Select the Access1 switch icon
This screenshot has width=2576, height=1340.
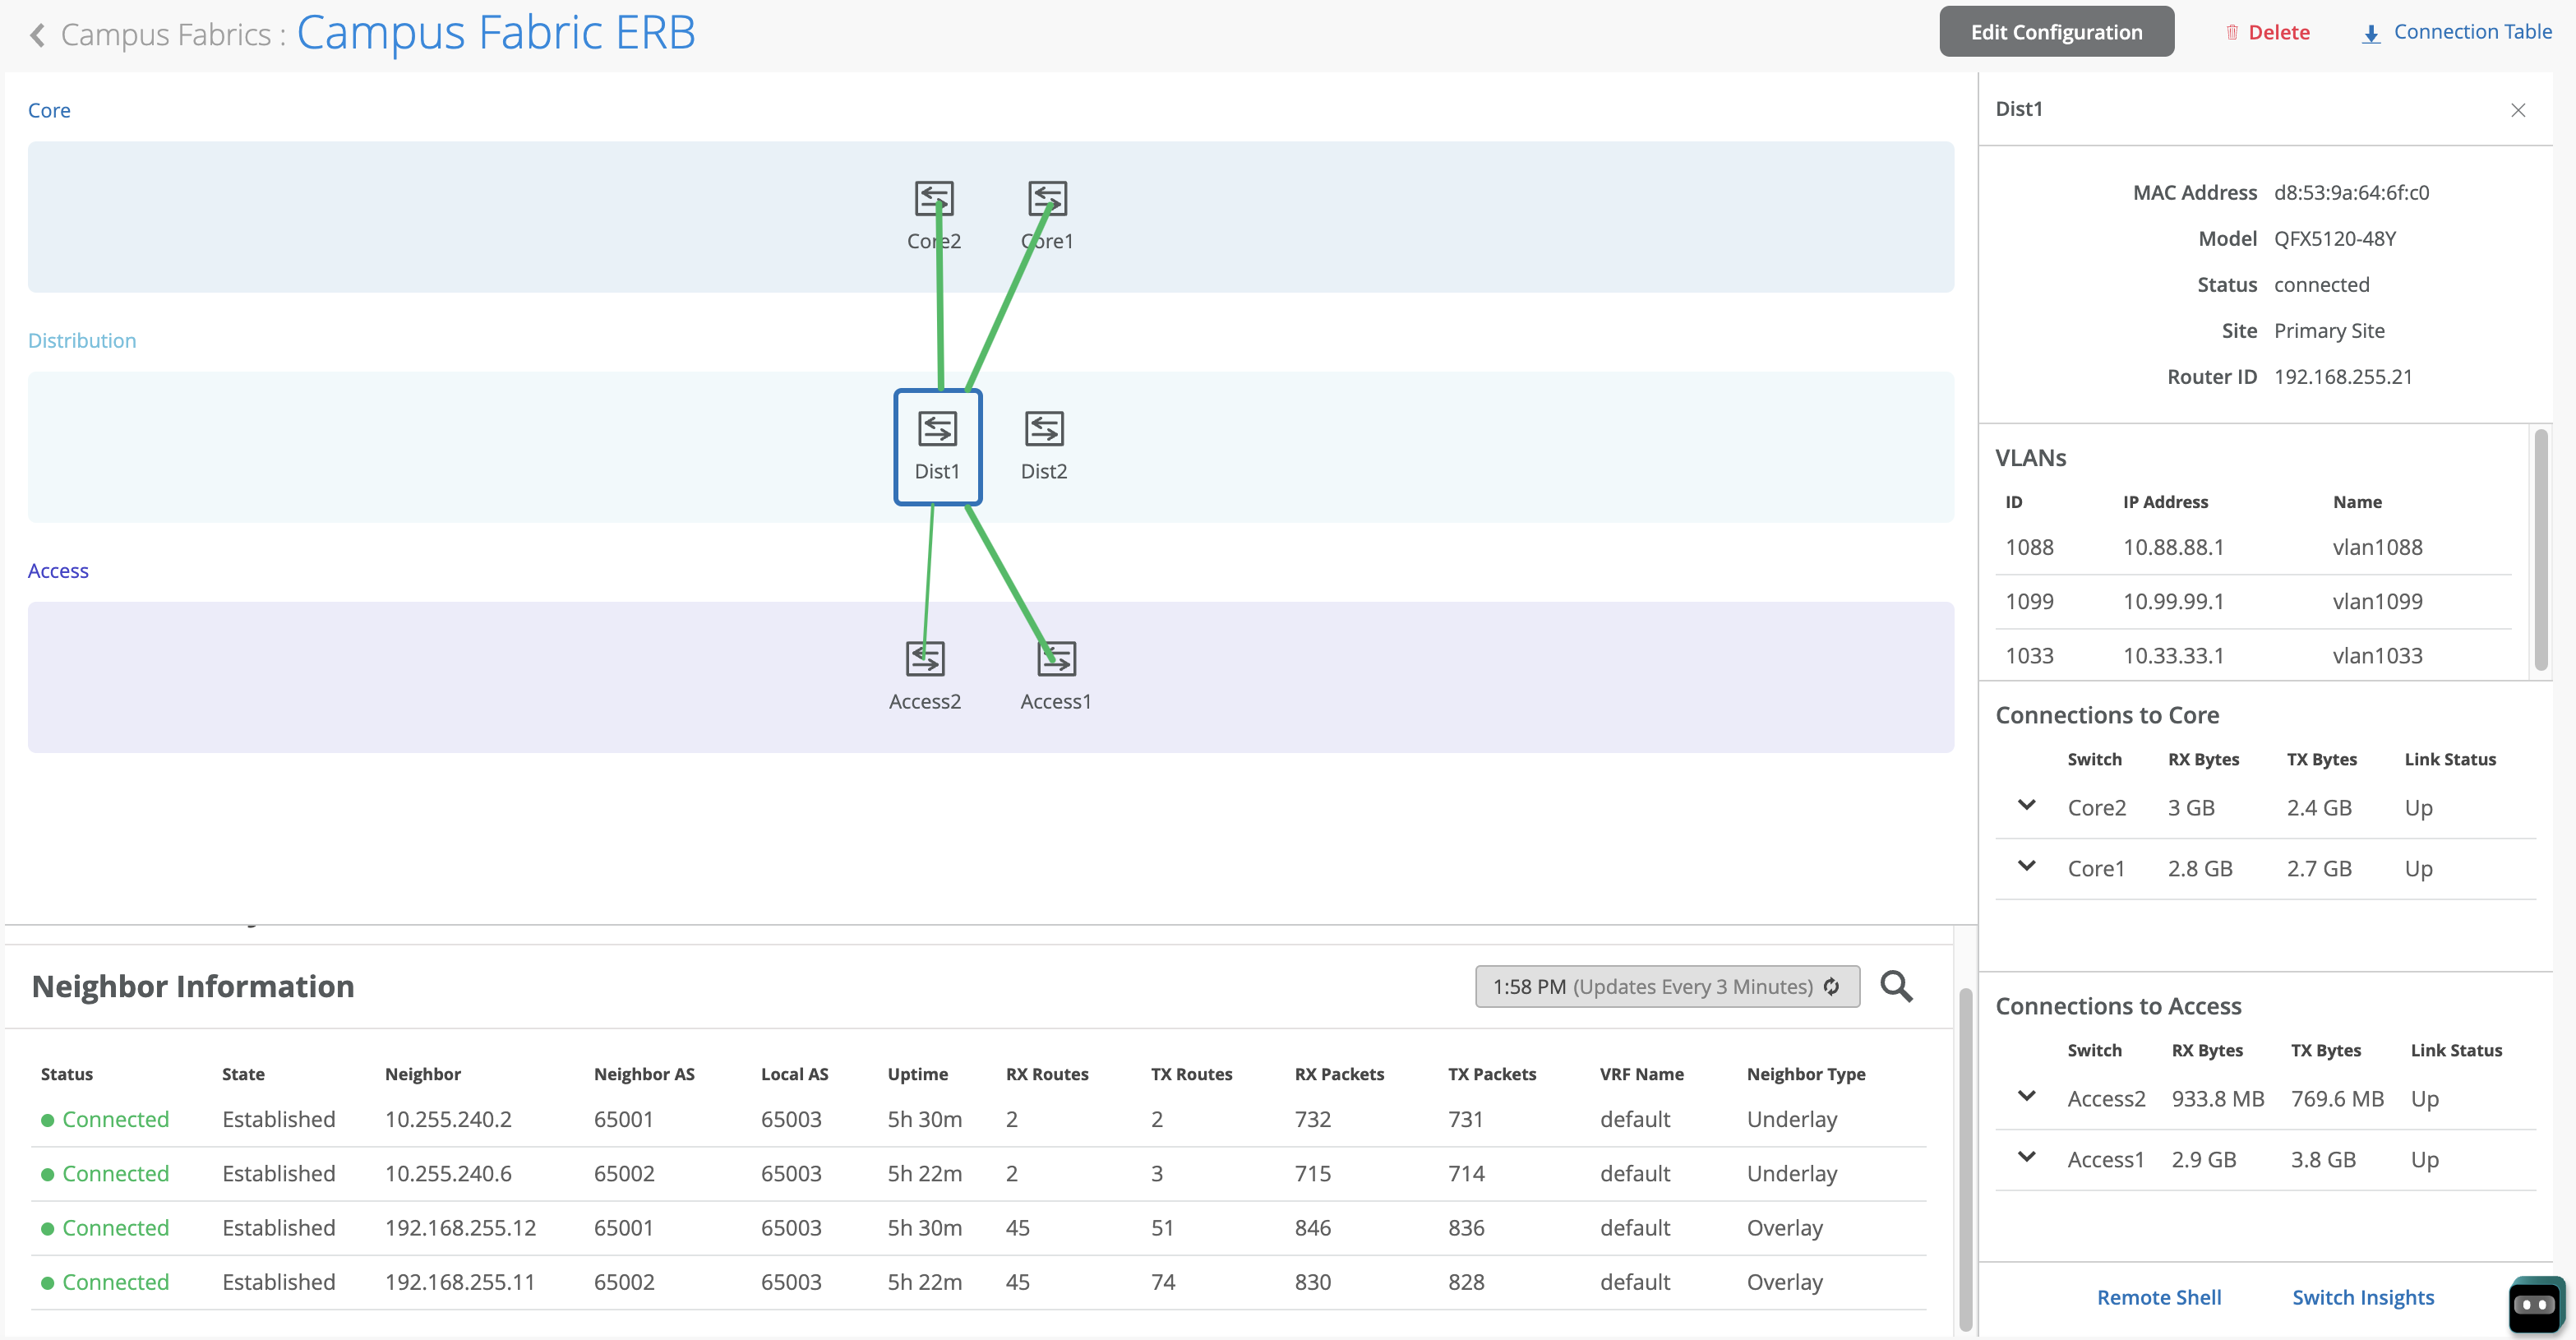pos(1056,659)
